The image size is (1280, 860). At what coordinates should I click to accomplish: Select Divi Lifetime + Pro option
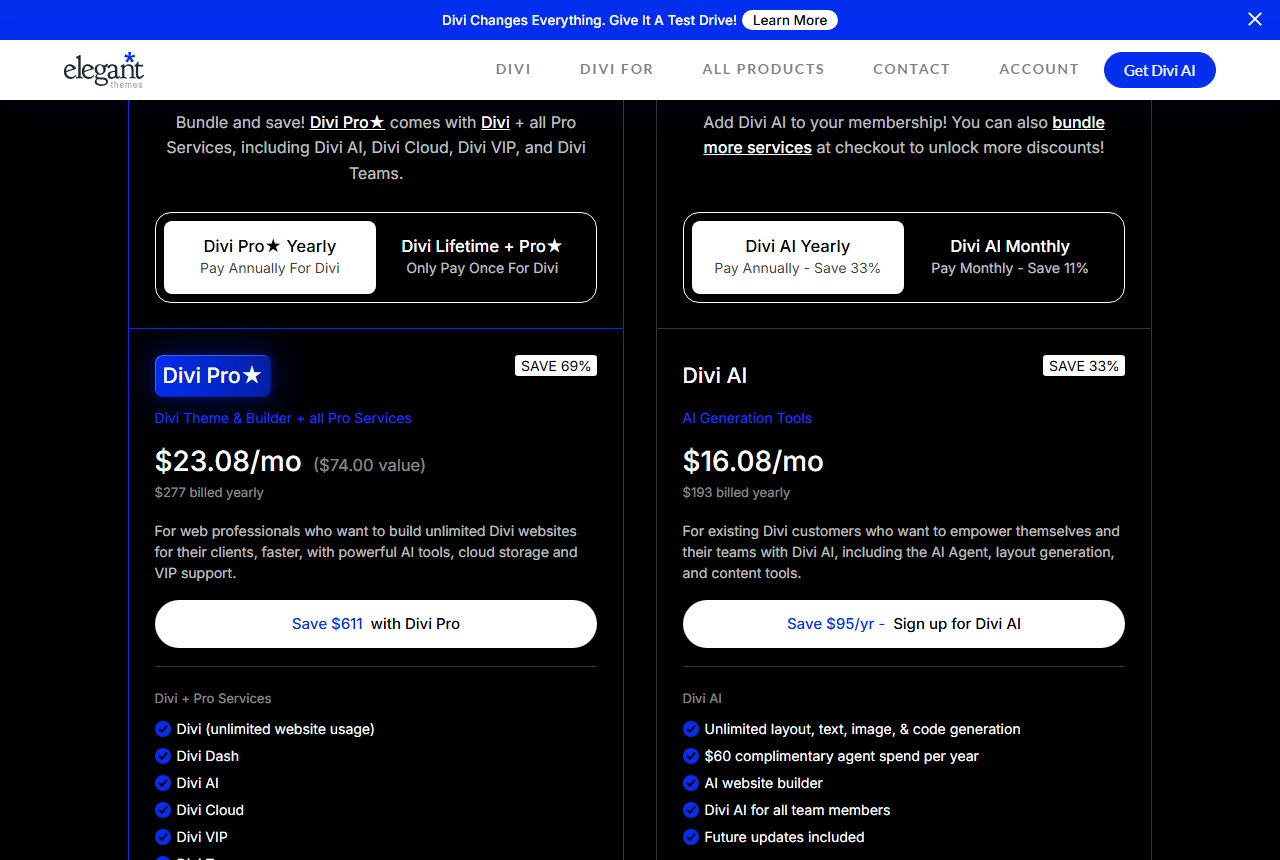tap(482, 257)
